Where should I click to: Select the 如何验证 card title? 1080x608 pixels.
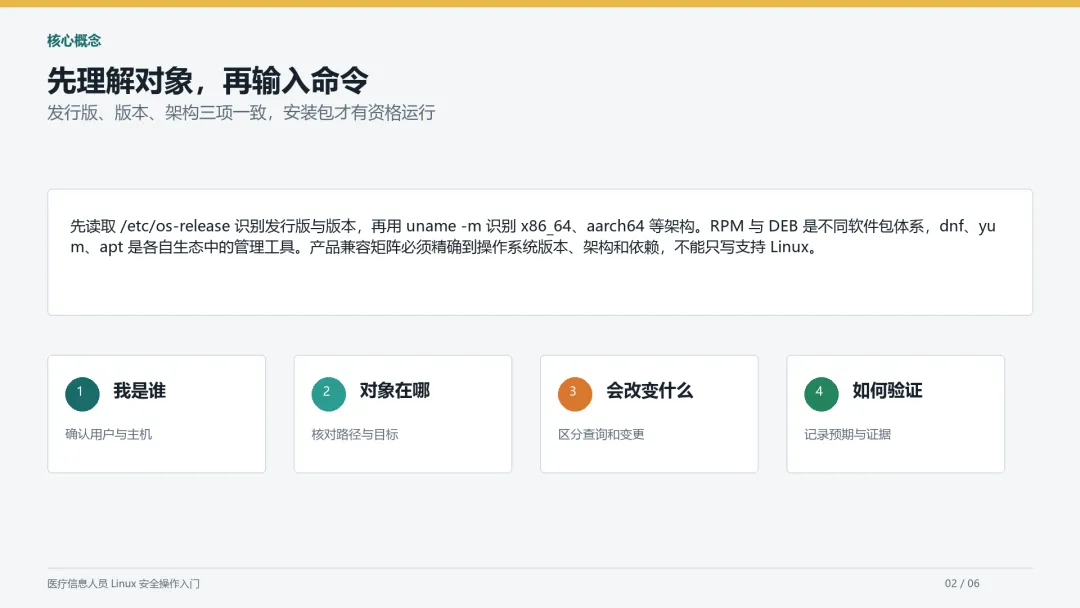coord(887,391)
